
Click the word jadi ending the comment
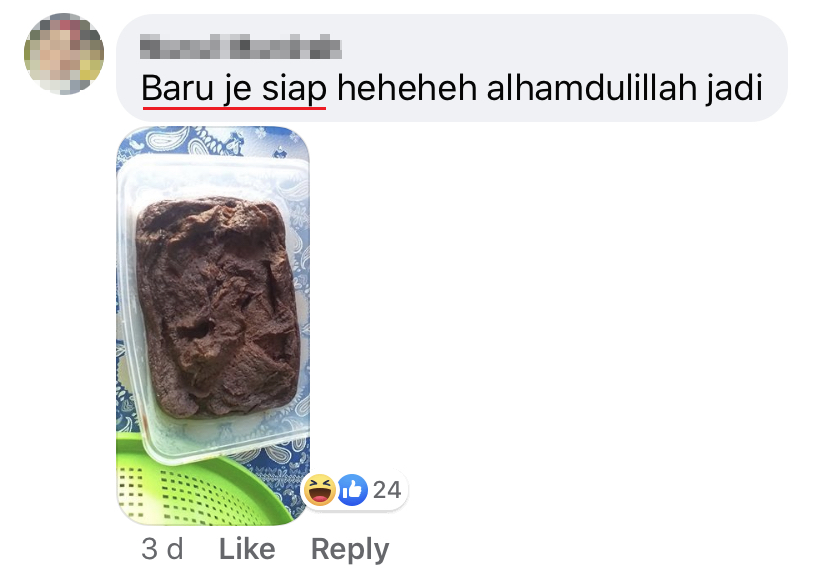click(735, 88)
